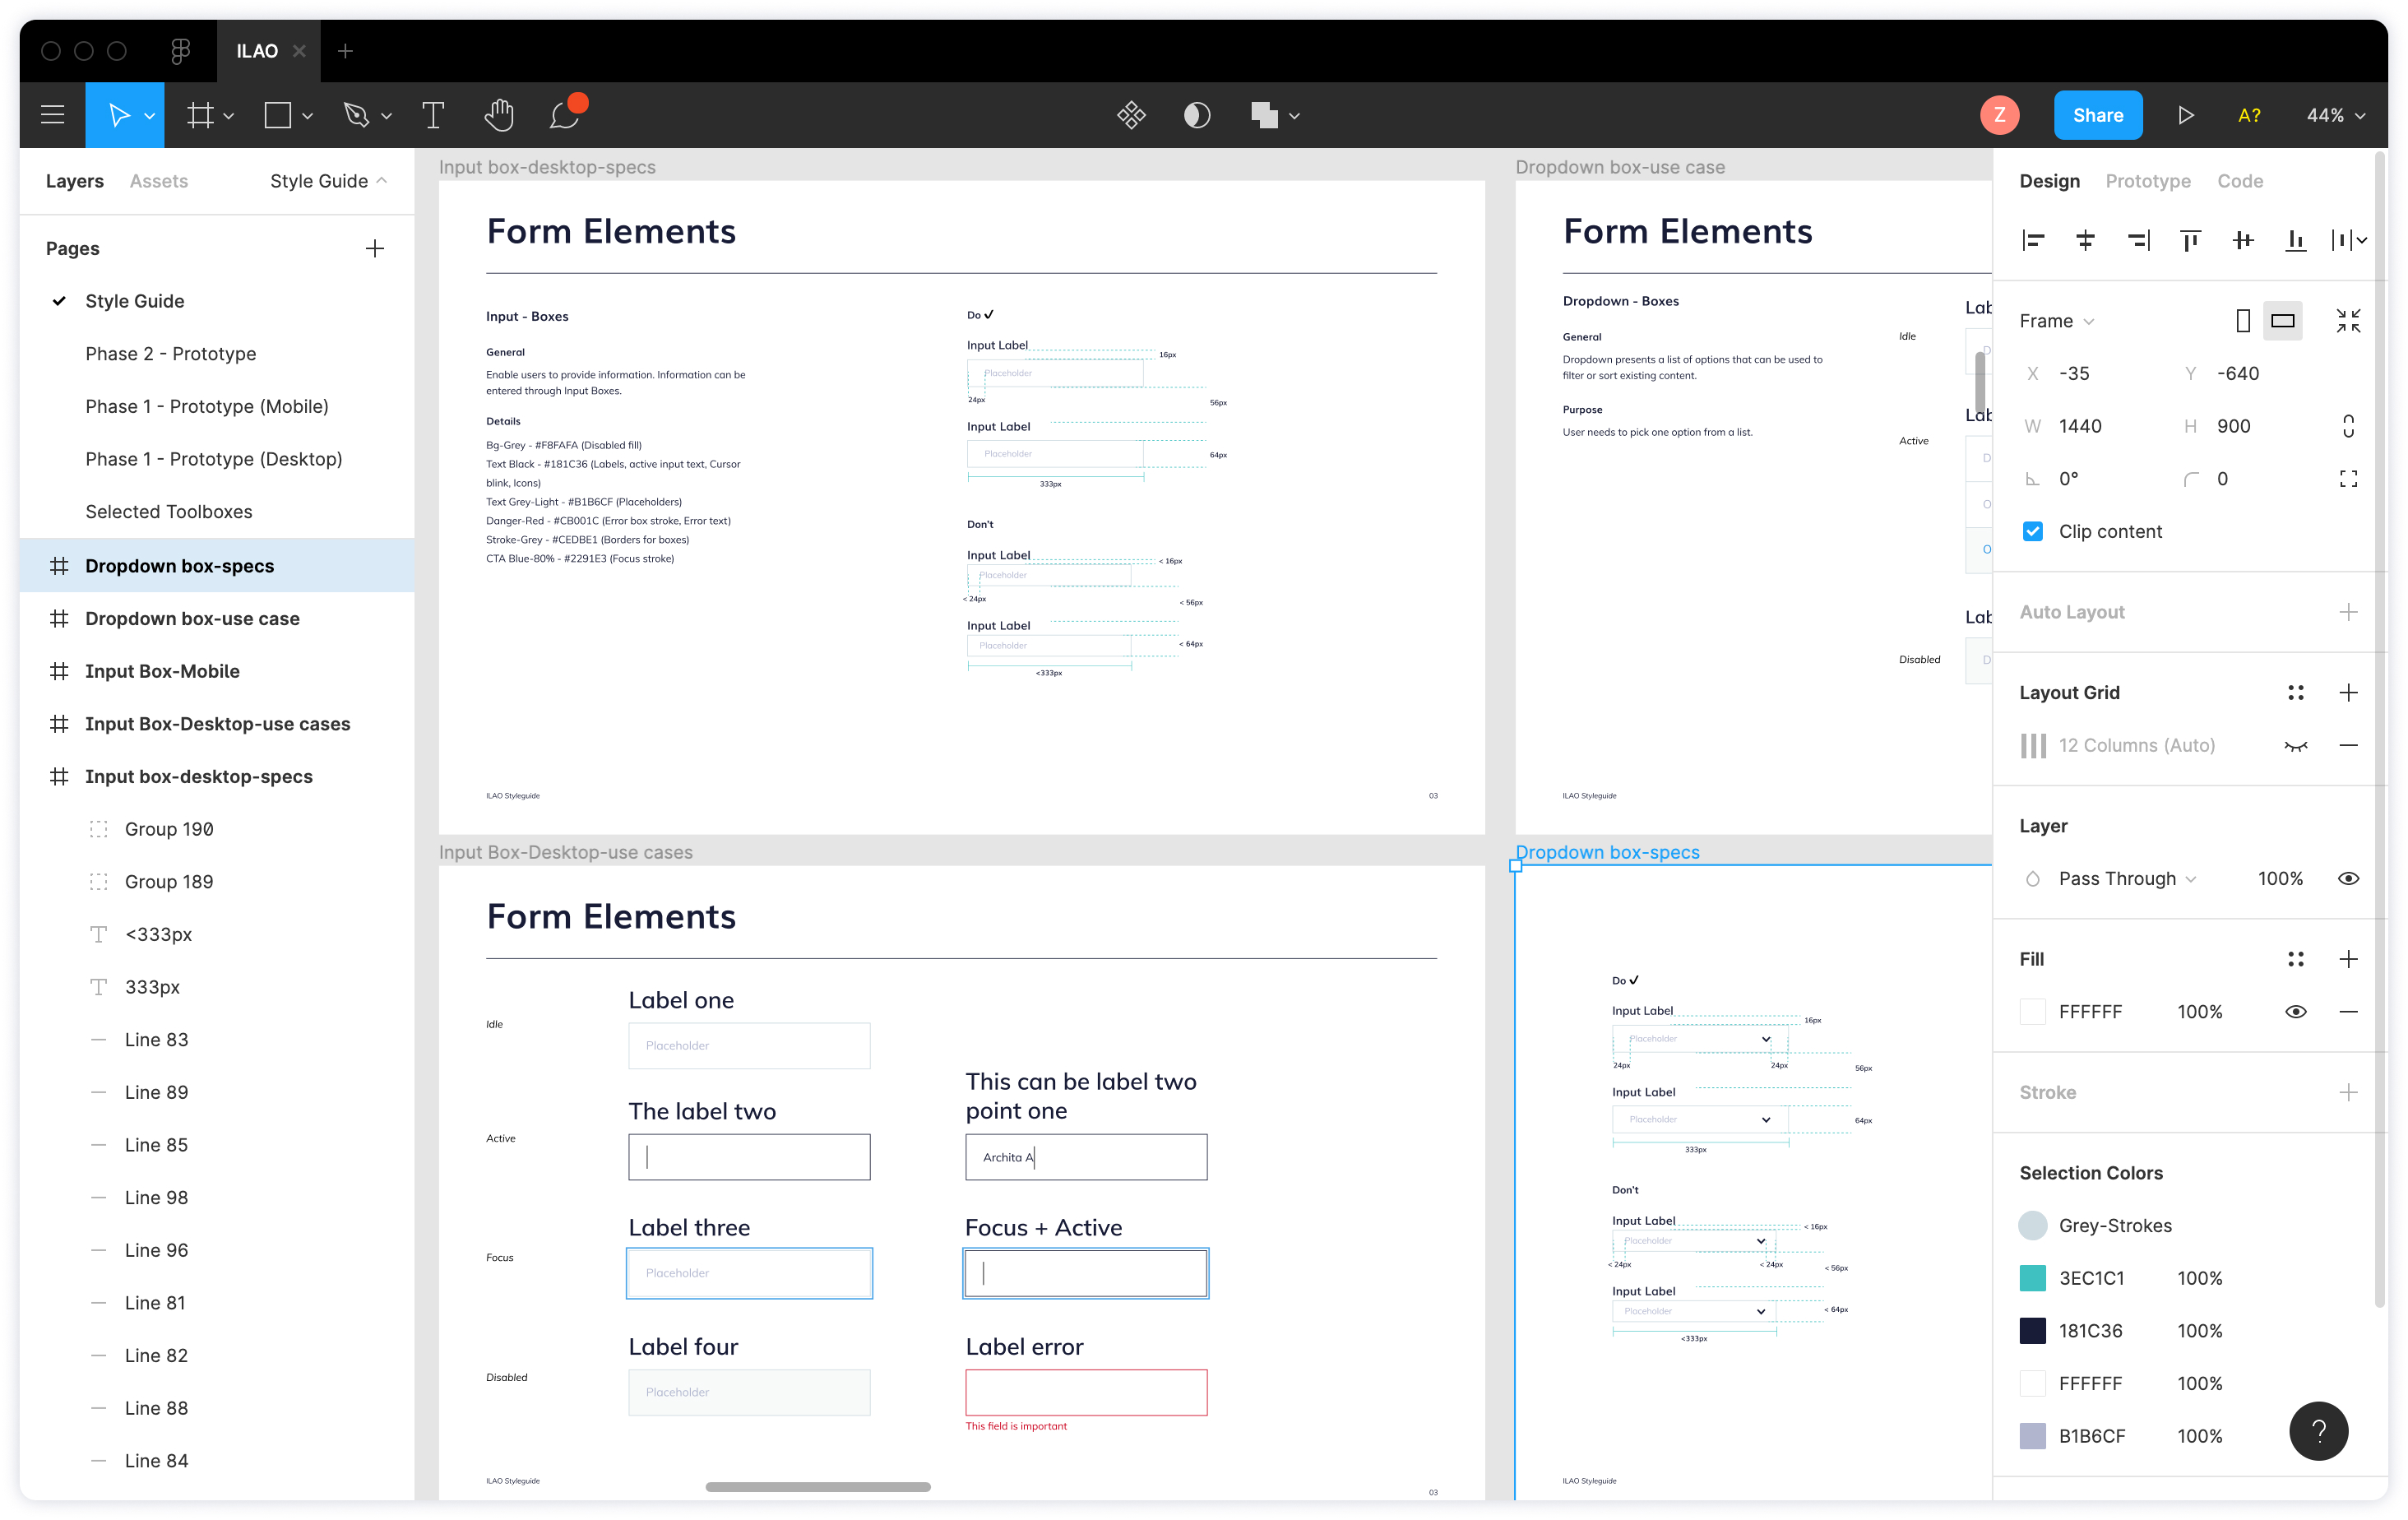This screenshot has width=2408, height=1520.
Task: Select the Text tool
Action: [432, 114]
